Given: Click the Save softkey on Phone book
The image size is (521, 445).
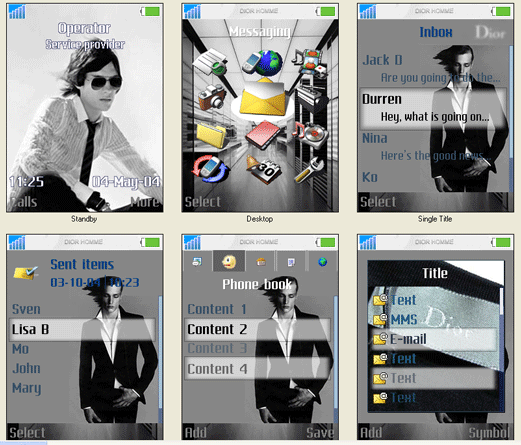Looking at the screenshot, I should tap(320, 433).
